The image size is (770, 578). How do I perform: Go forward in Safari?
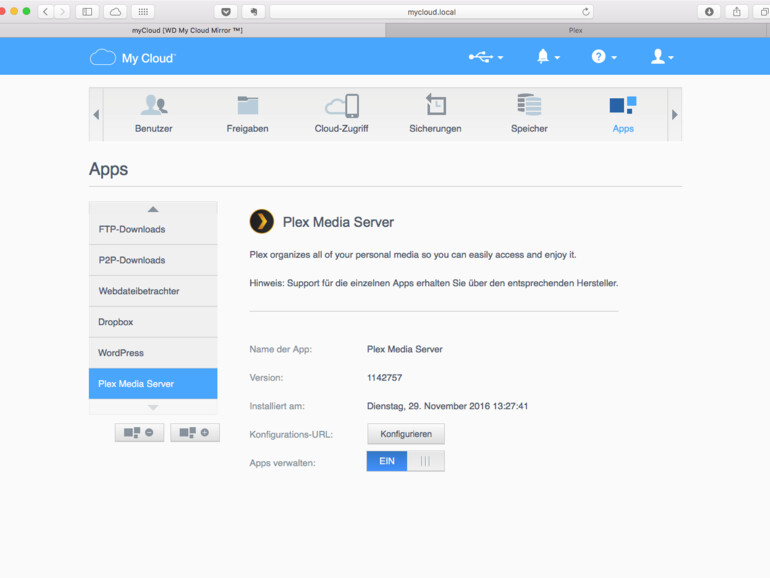tap(62, 12)
